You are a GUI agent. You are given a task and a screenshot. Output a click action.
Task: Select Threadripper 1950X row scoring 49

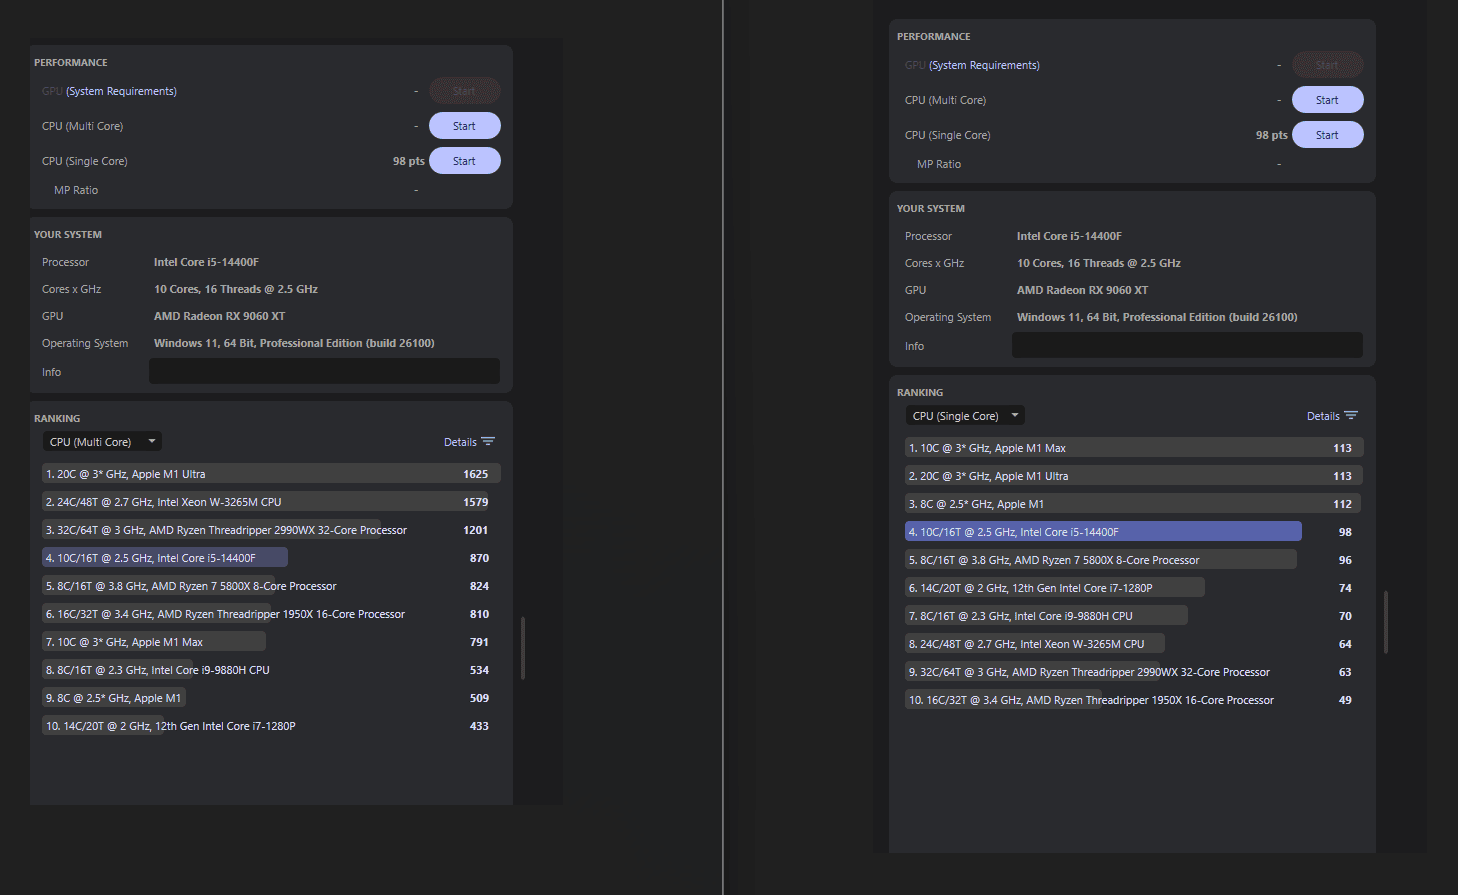tap(1134, 700)
